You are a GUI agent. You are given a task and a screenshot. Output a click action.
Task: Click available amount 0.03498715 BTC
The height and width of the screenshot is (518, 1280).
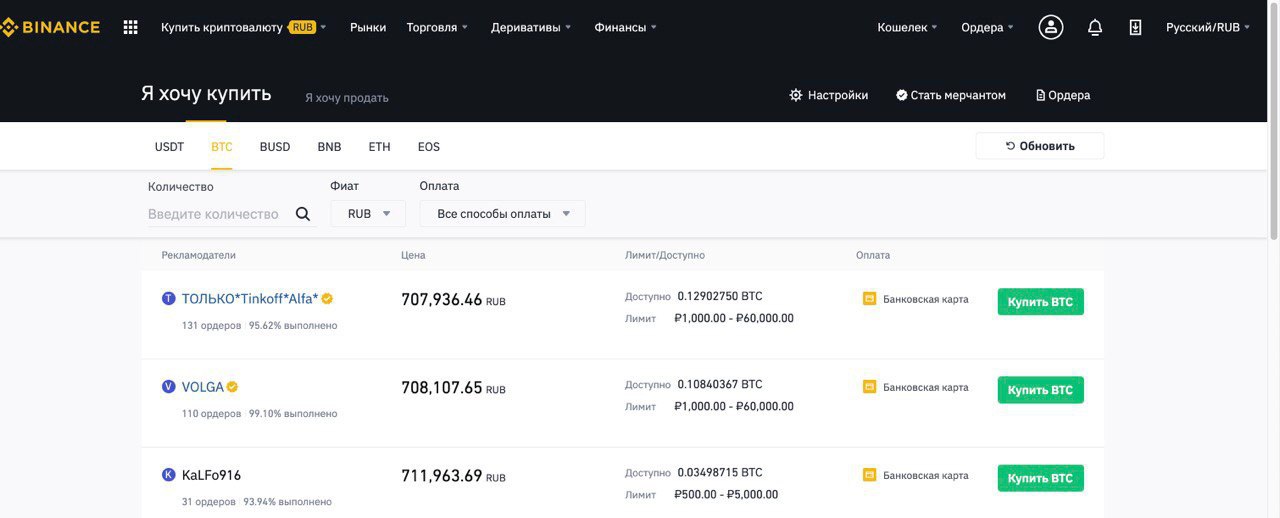[720, 472]
